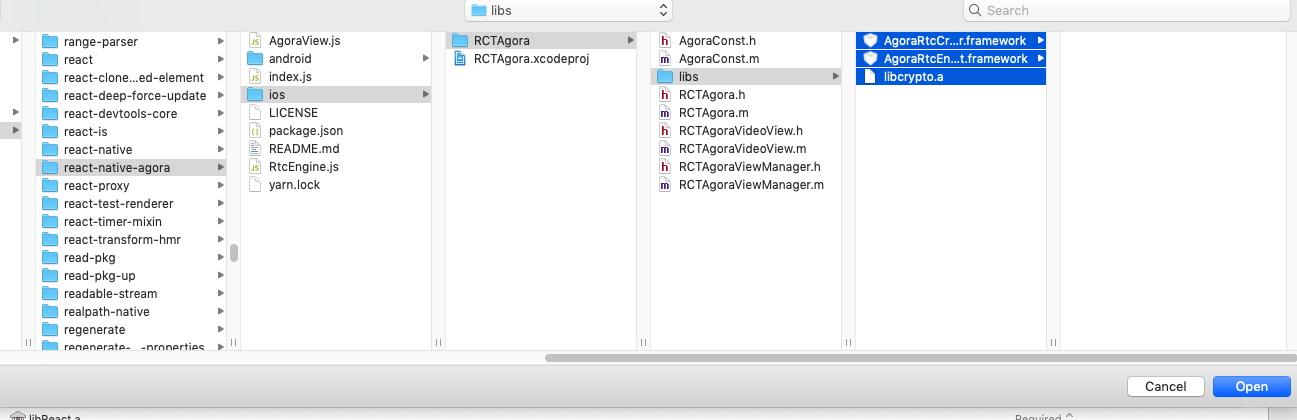Click the RCTAgora.xcodeproj project icon

(460, 59)
